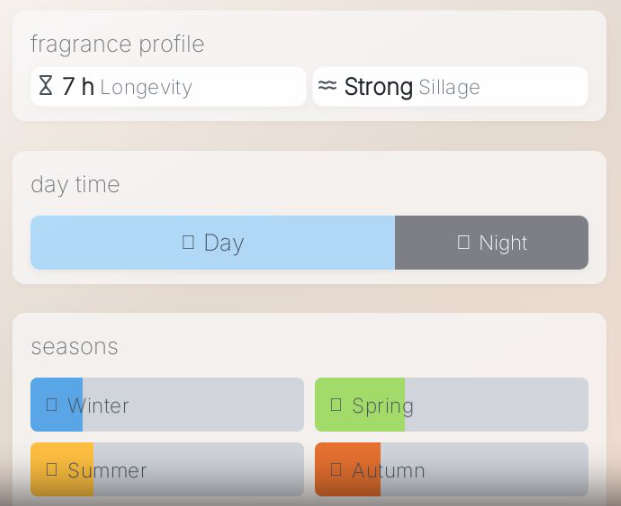Click the "fragrance profile" section heading
The width and height of the screenshot is (621, 506).
point(117,44)
